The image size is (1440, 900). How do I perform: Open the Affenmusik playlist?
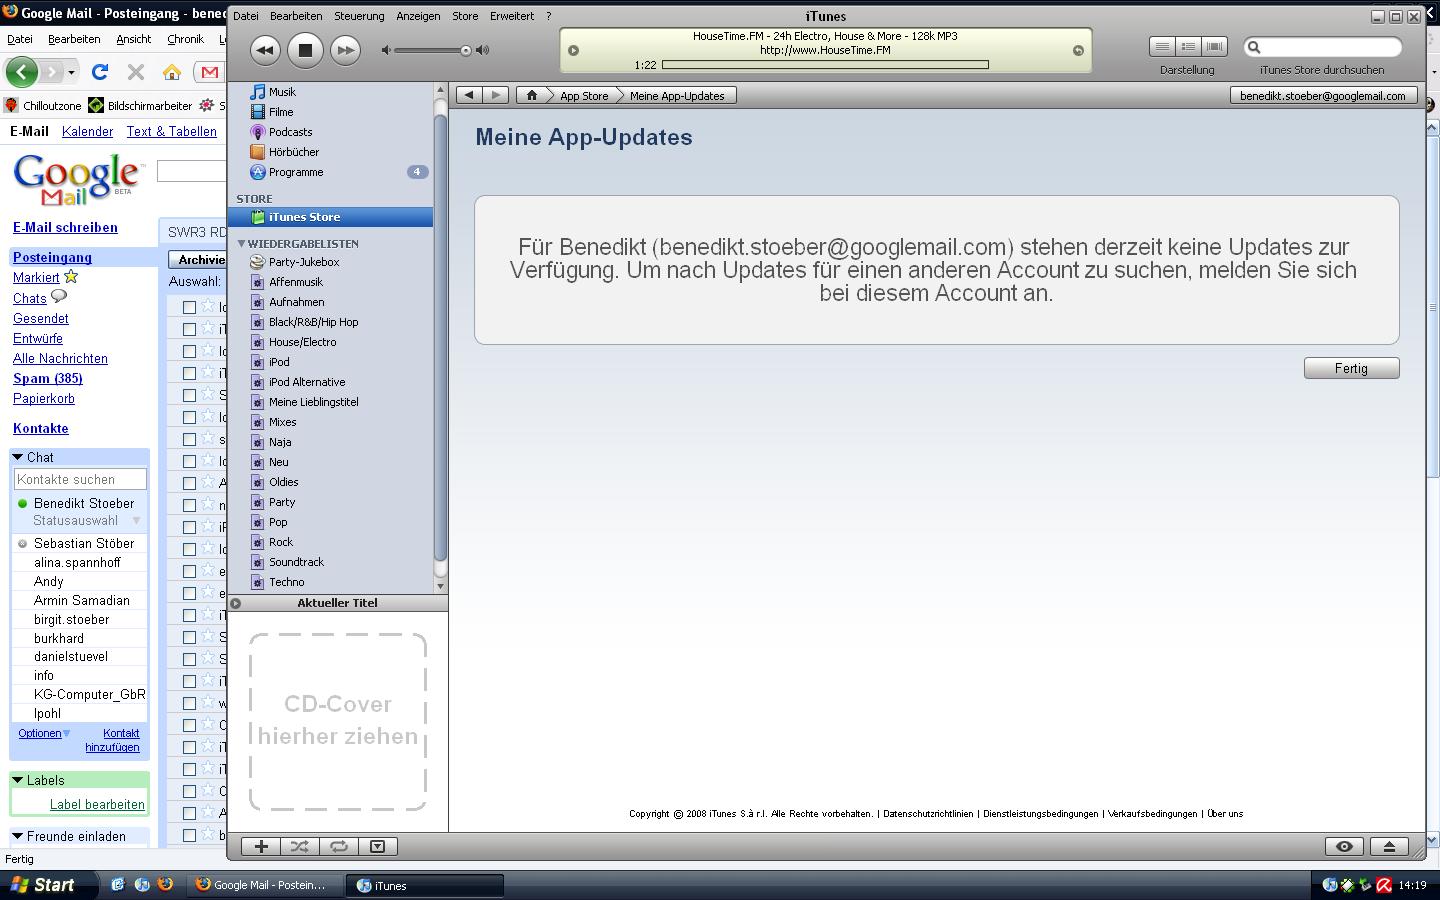[x=296, y=282]
